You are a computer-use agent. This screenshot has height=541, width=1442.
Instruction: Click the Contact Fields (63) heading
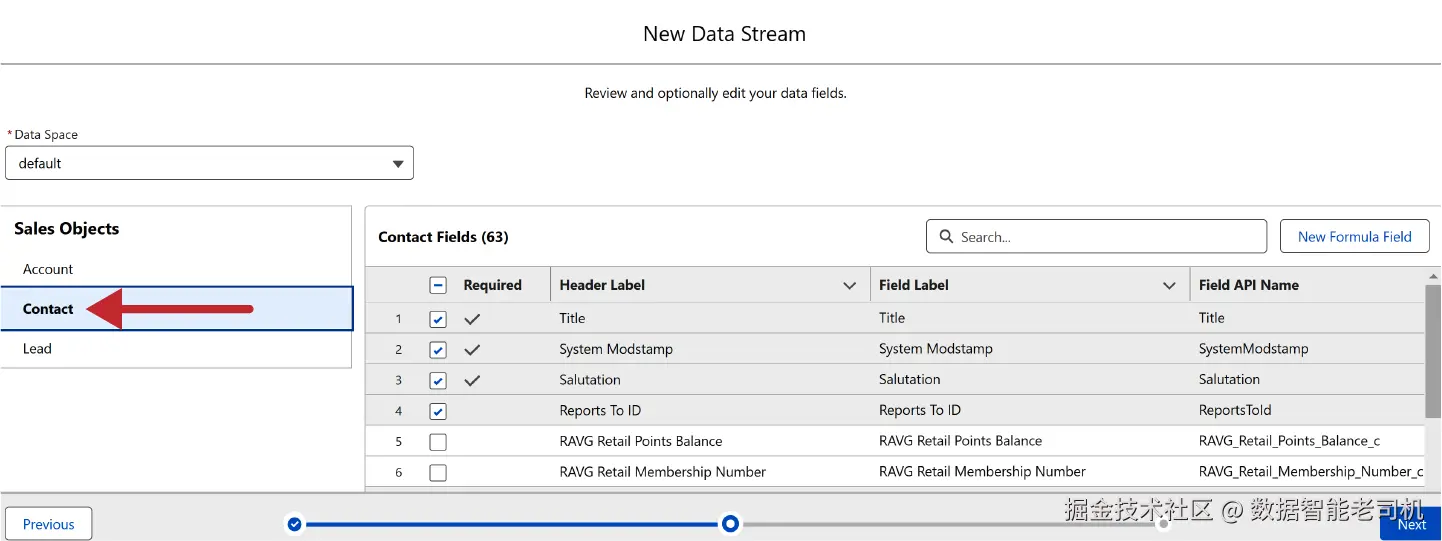pos(443,237)
